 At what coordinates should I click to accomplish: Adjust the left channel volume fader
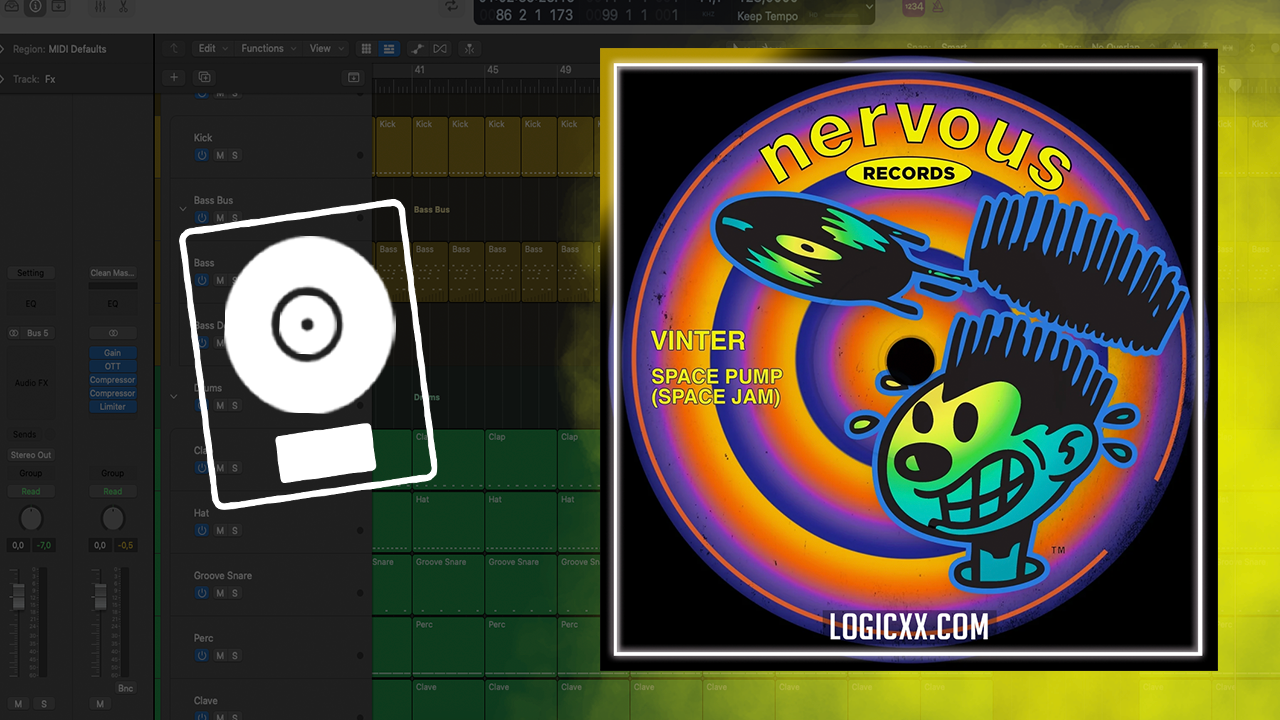coord(17,597)
